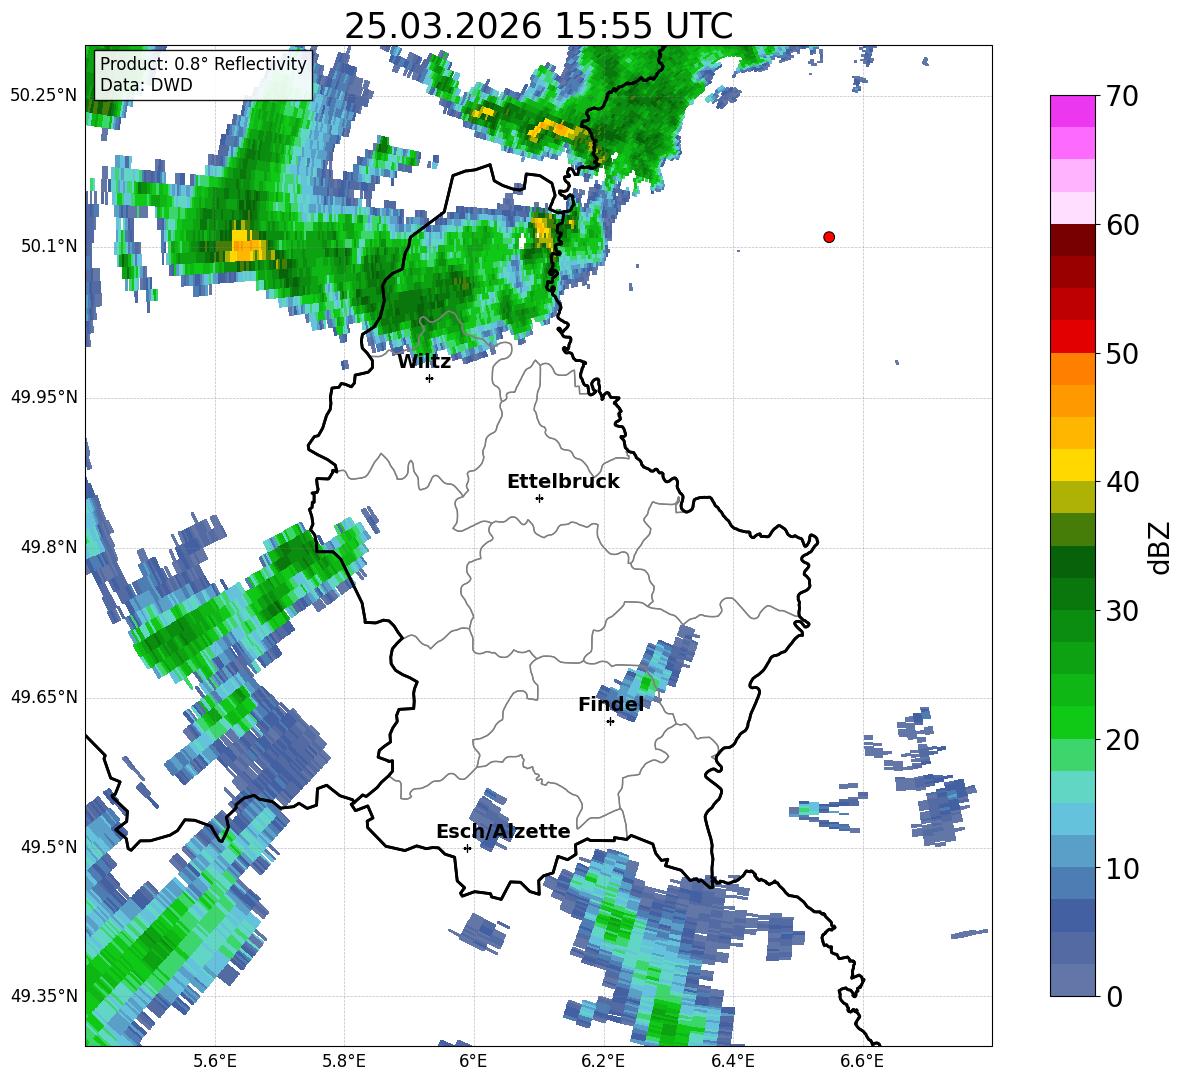Click the dBZ colorbar label
The width and height of the screenshot is (1184, 1081).
pos(1161,547)
